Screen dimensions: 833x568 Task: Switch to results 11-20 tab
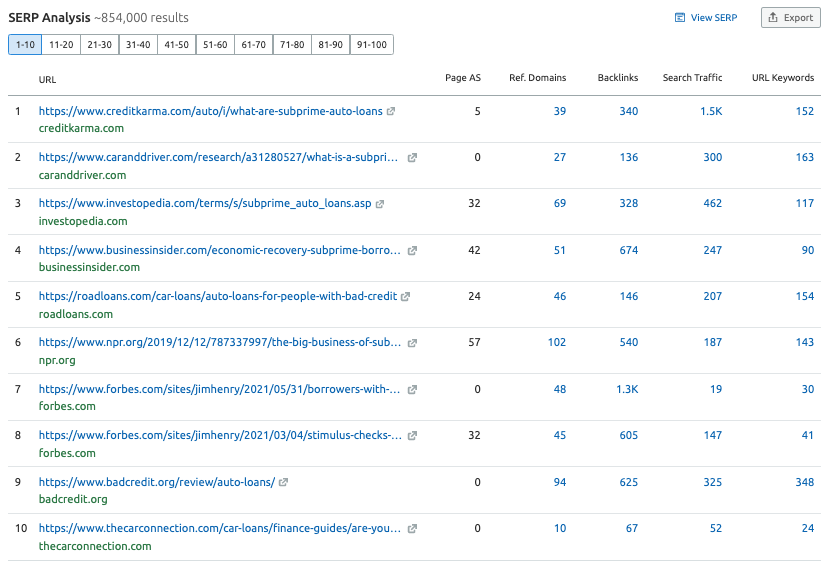tap(61, 45)
